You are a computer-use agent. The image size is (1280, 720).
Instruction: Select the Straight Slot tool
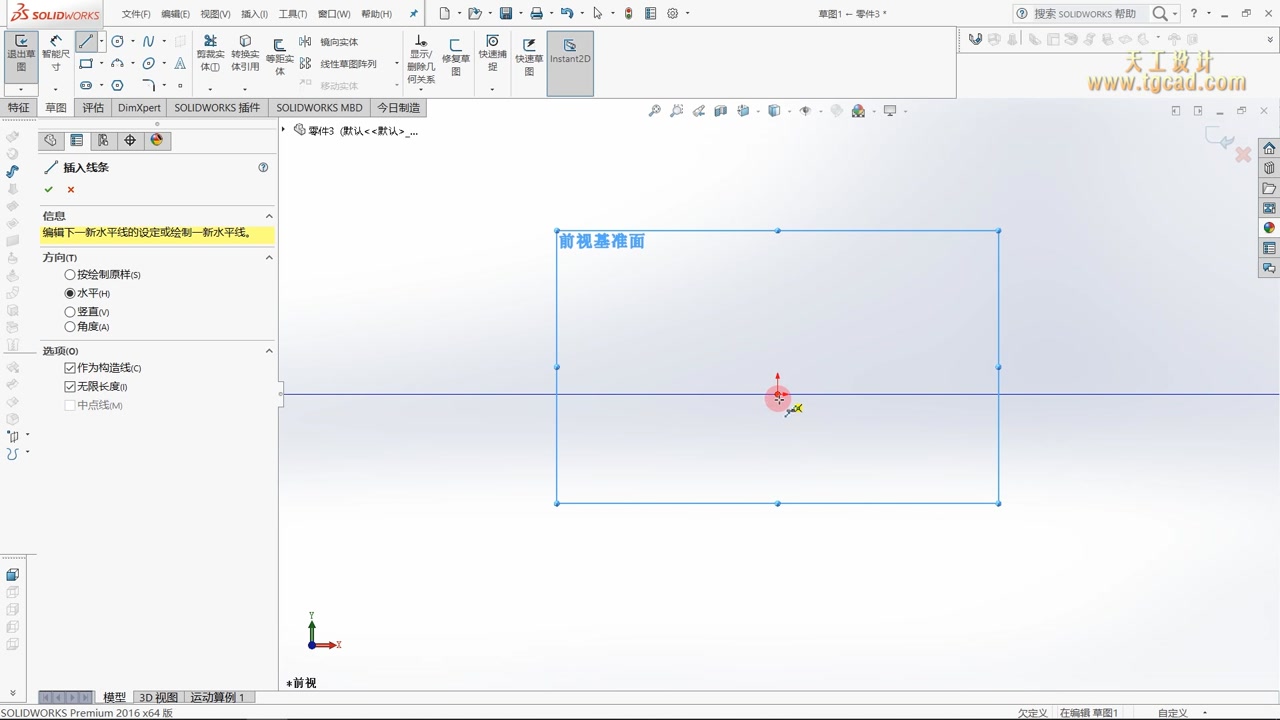[87, 86]
